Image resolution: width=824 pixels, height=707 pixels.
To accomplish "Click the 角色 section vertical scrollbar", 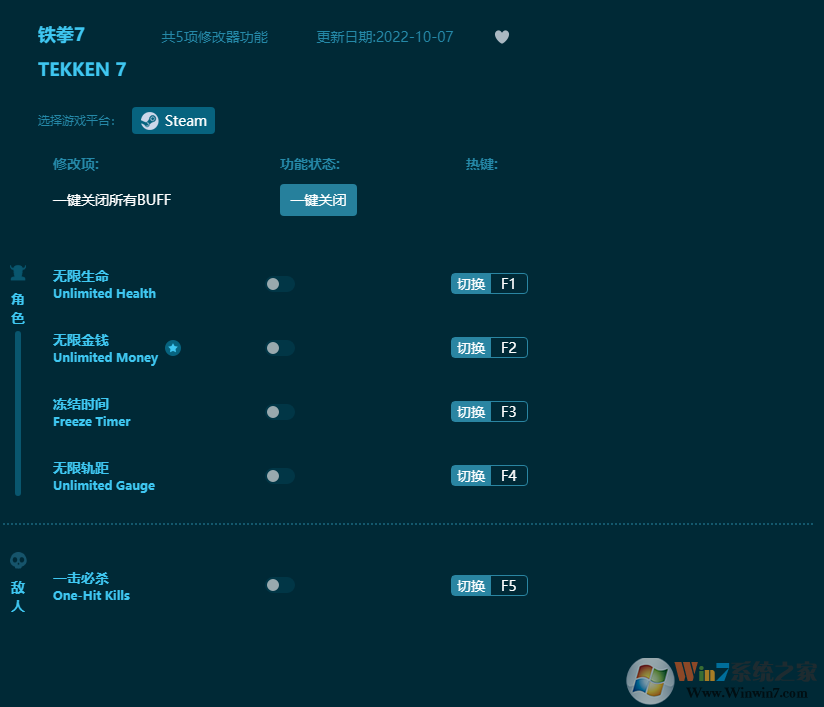I will click(18, 413).
